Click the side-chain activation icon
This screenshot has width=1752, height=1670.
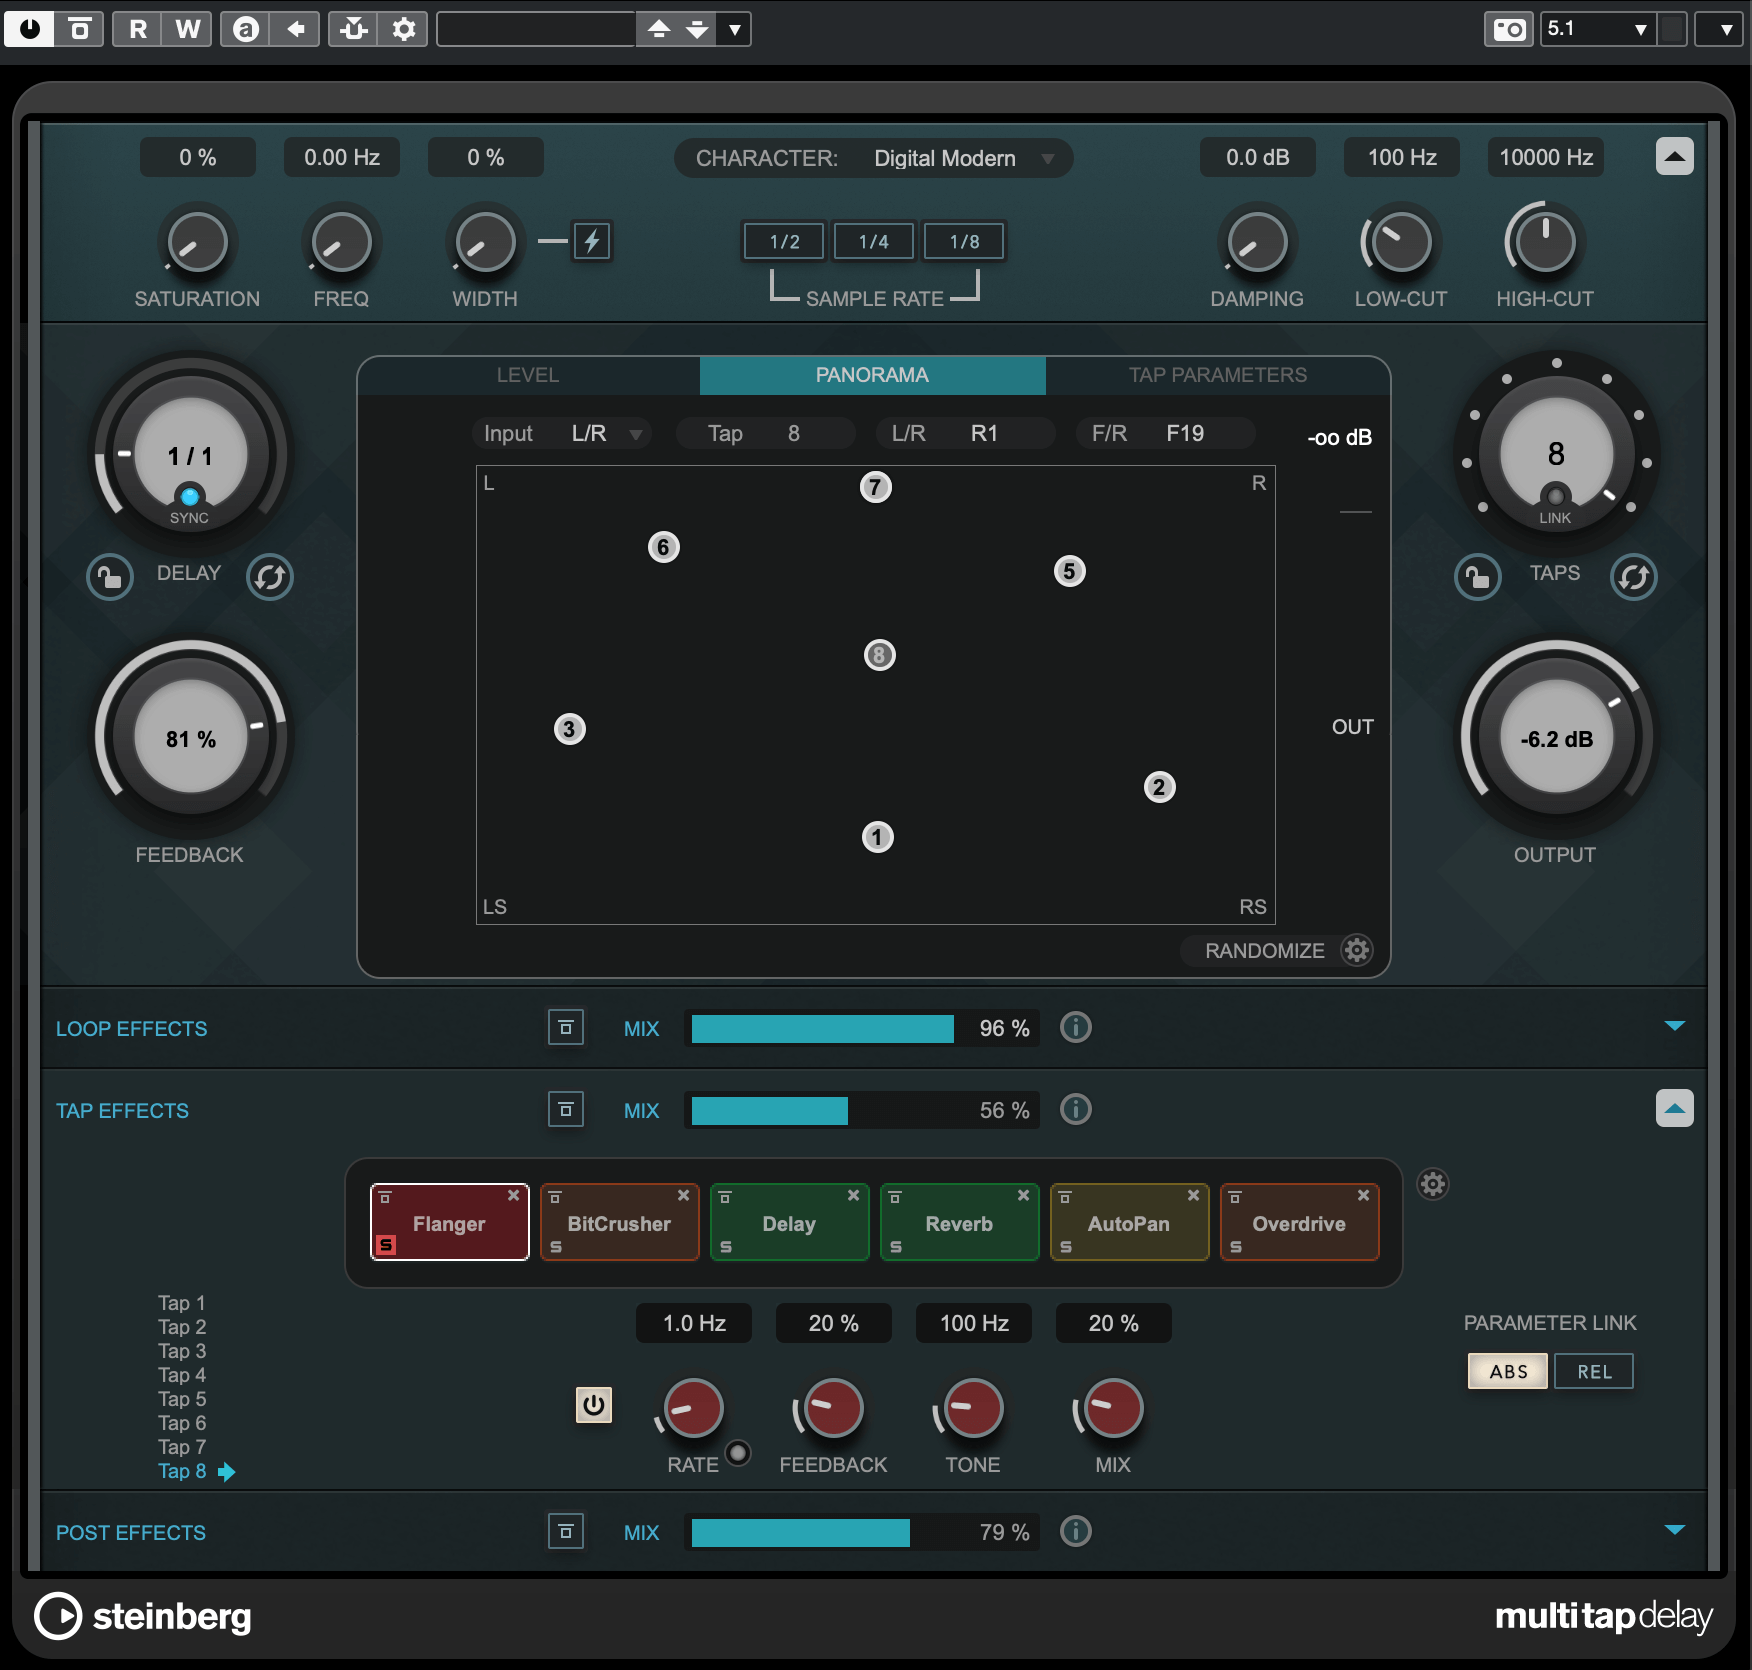(x=354, y=29)
